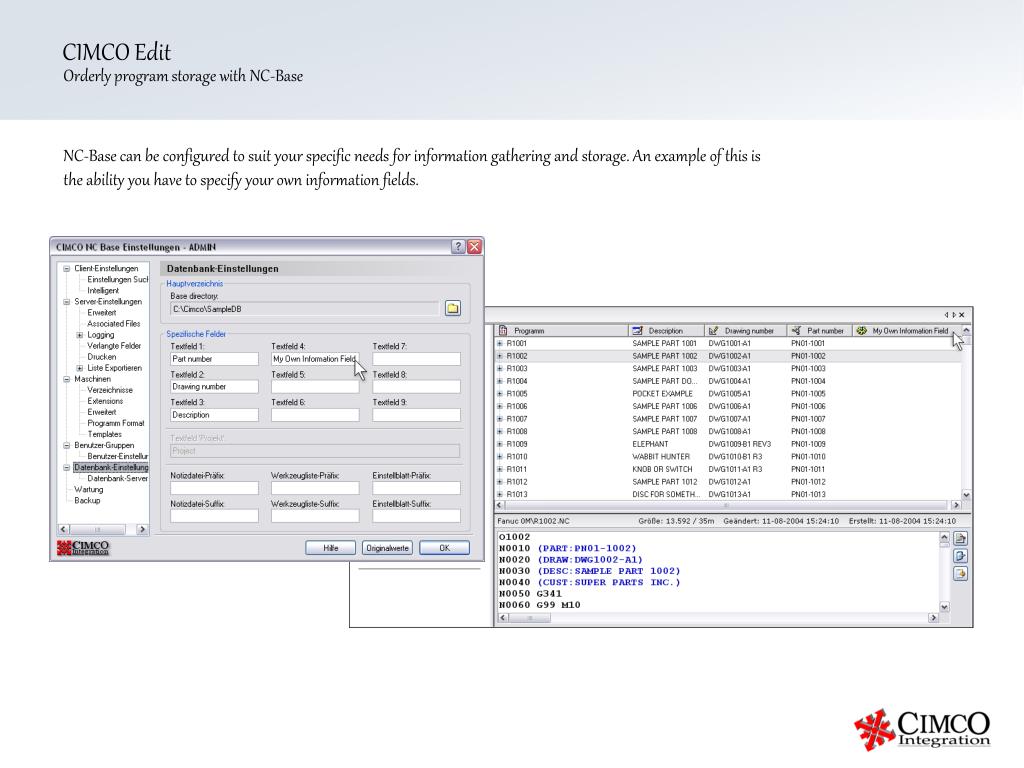Click the My Own Information Field column header

[906, 331]
